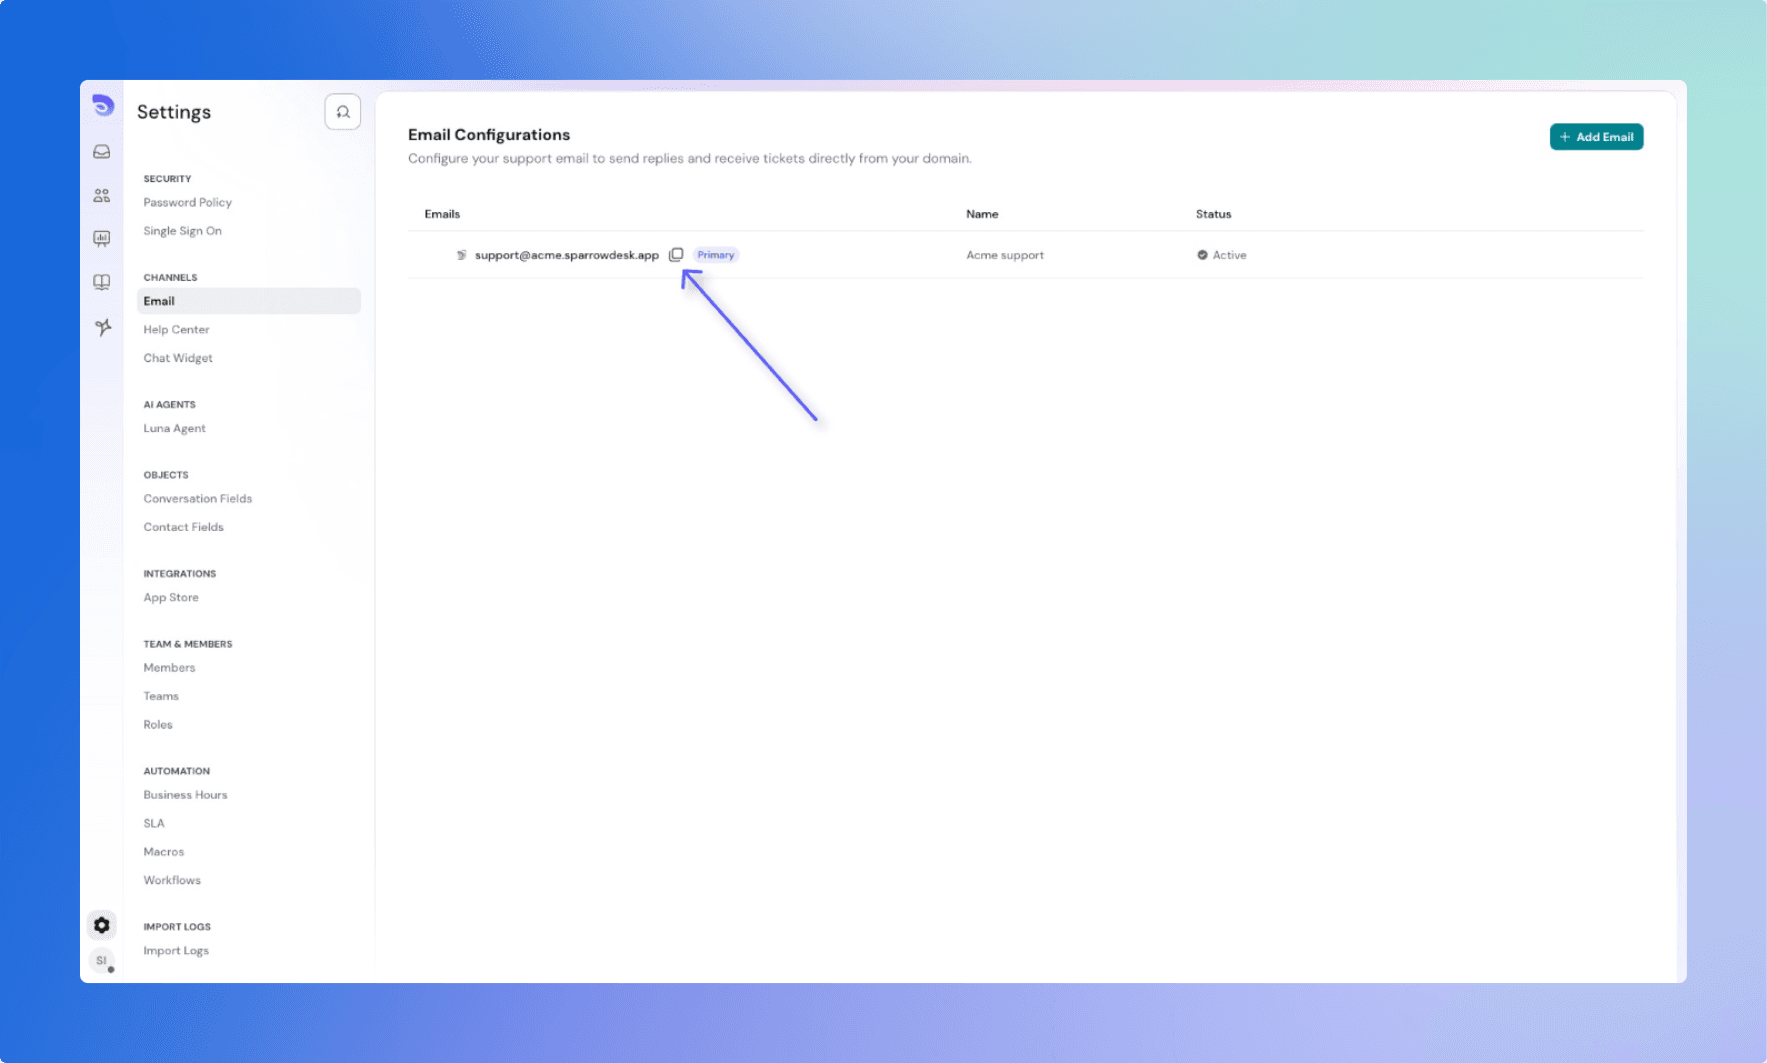Open the Settings gear icon

tap(101, 925)
